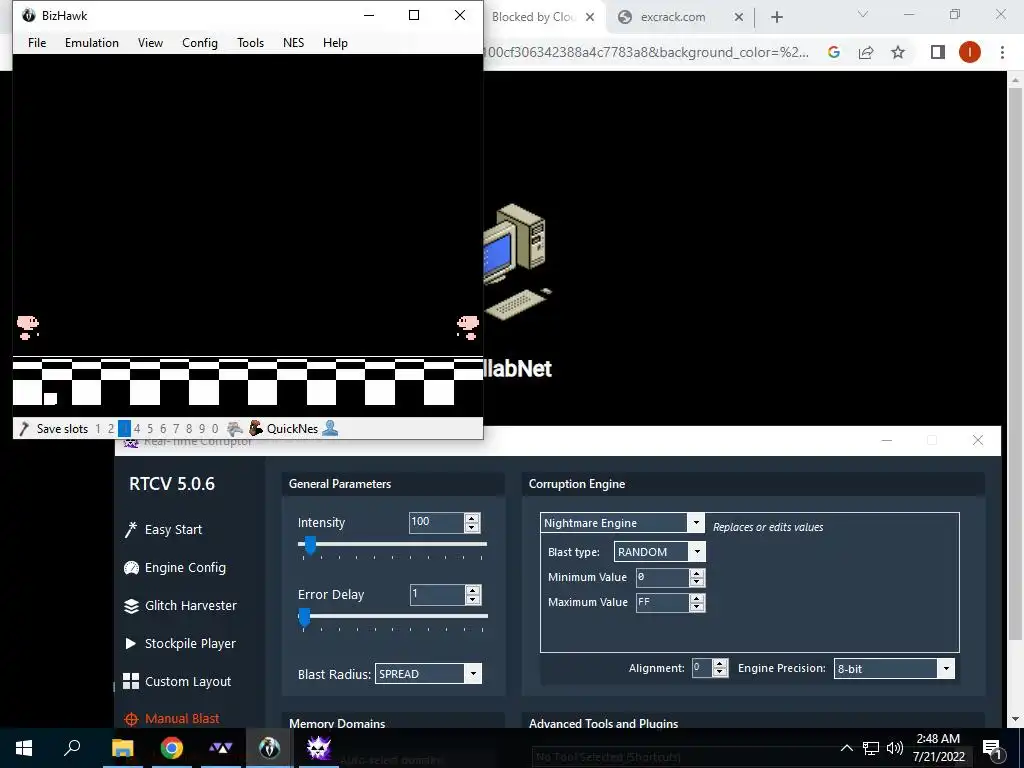Decrease Maximum Value with down arrow

[697, 607]
